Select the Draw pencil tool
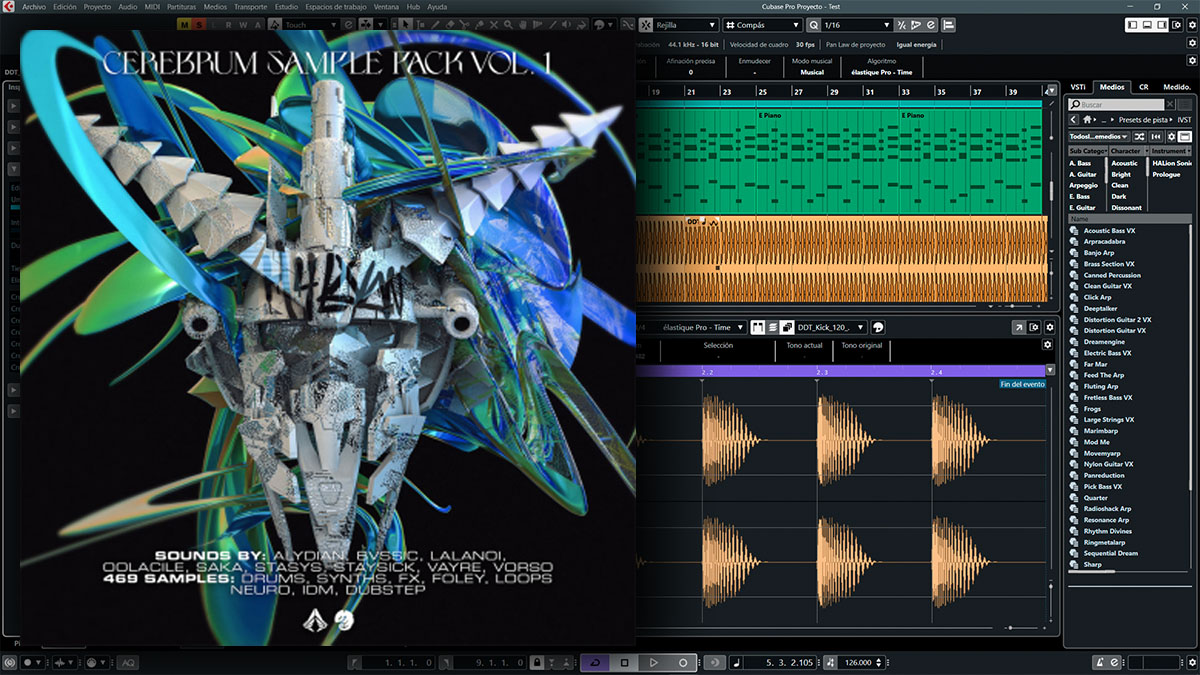Screen dimensions: 1200x675 click(436, 24)
